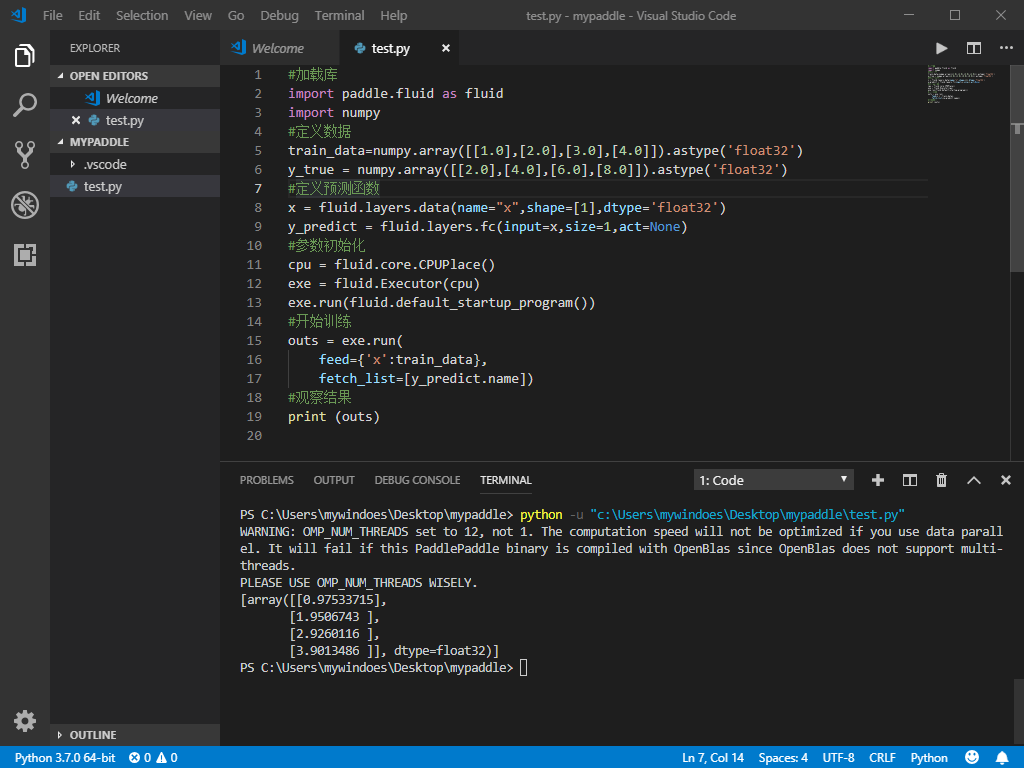Kill the terminal with trash icon
1024x768 pixels.
point(941,480)
